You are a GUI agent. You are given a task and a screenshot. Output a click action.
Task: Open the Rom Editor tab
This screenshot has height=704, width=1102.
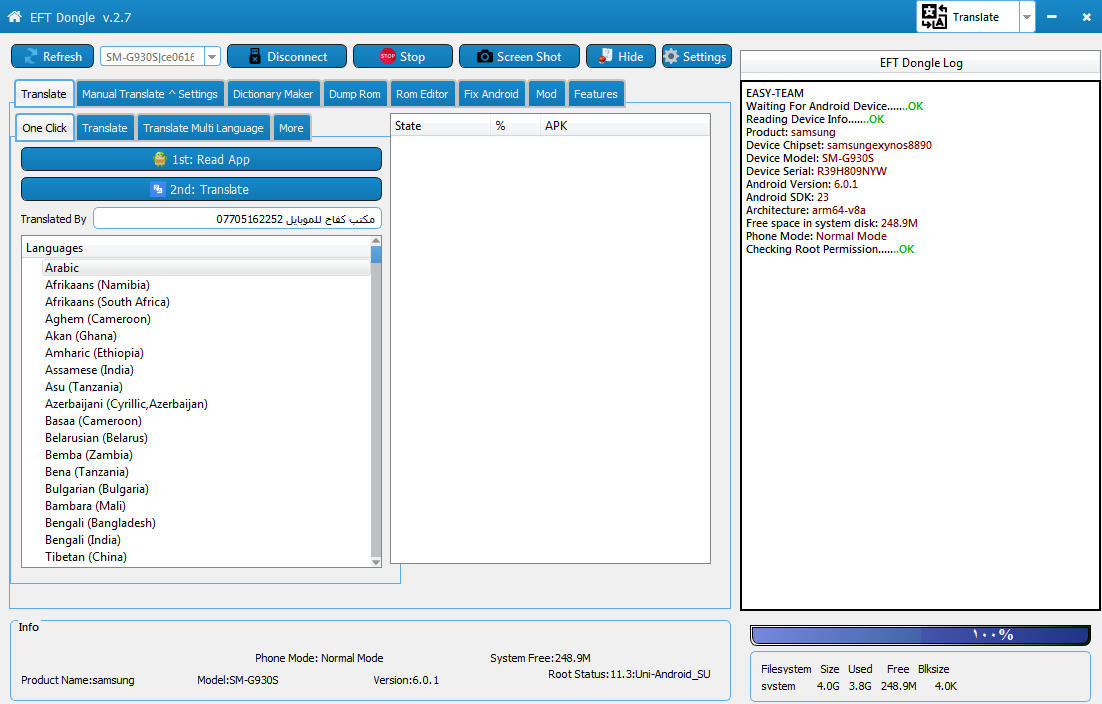pyautogui.click(x=422, y=94)
